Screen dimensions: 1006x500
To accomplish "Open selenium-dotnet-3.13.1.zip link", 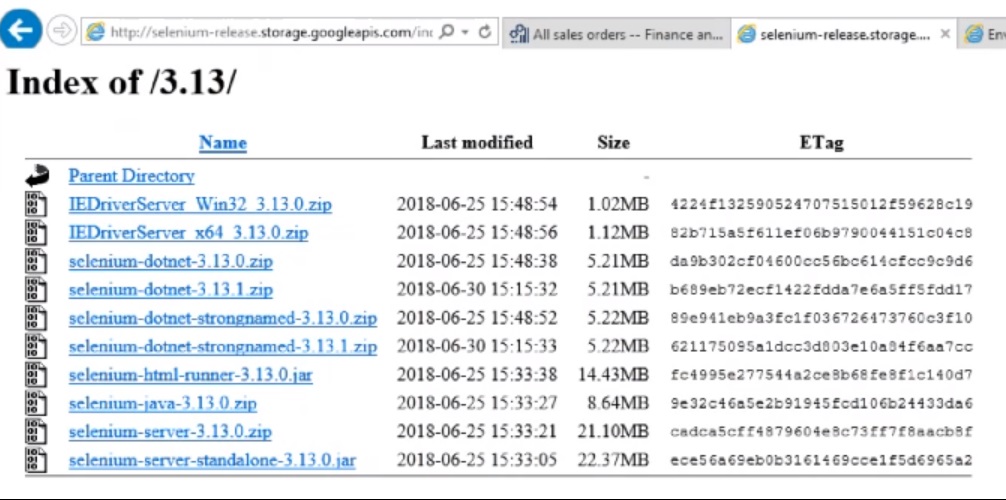I will [x=171, y=289].
